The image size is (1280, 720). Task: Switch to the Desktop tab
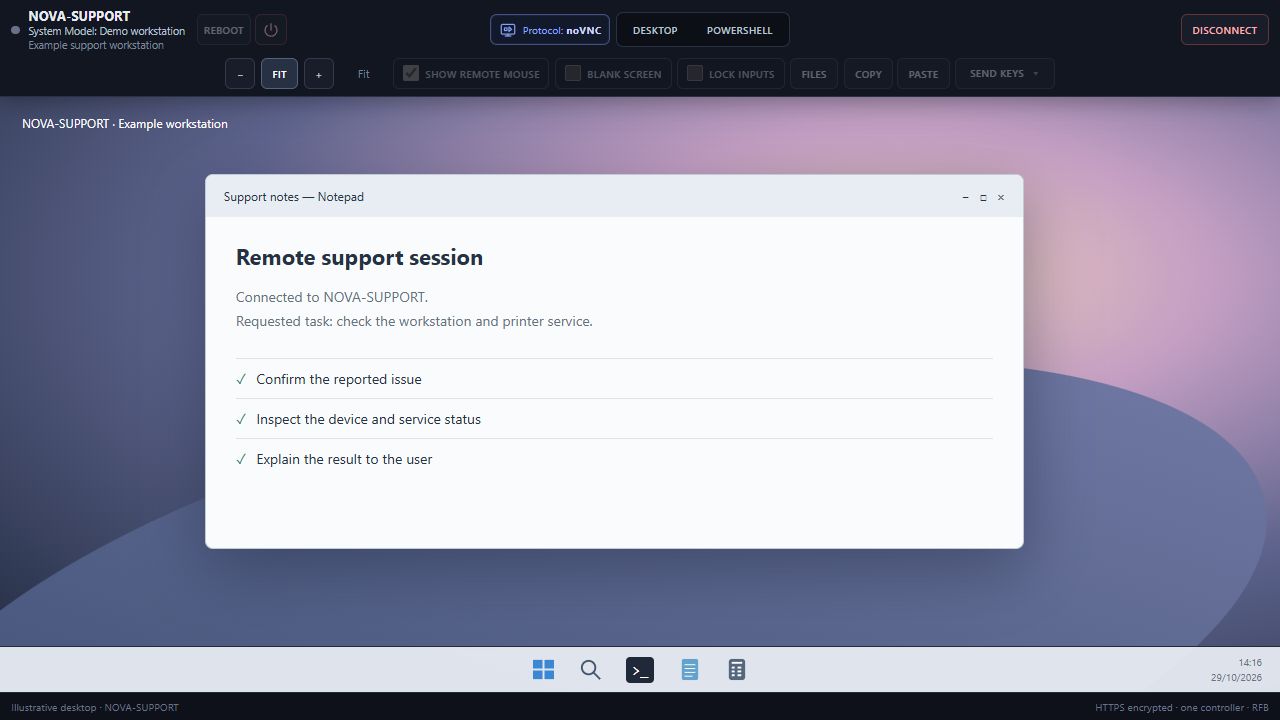(655, 30)
